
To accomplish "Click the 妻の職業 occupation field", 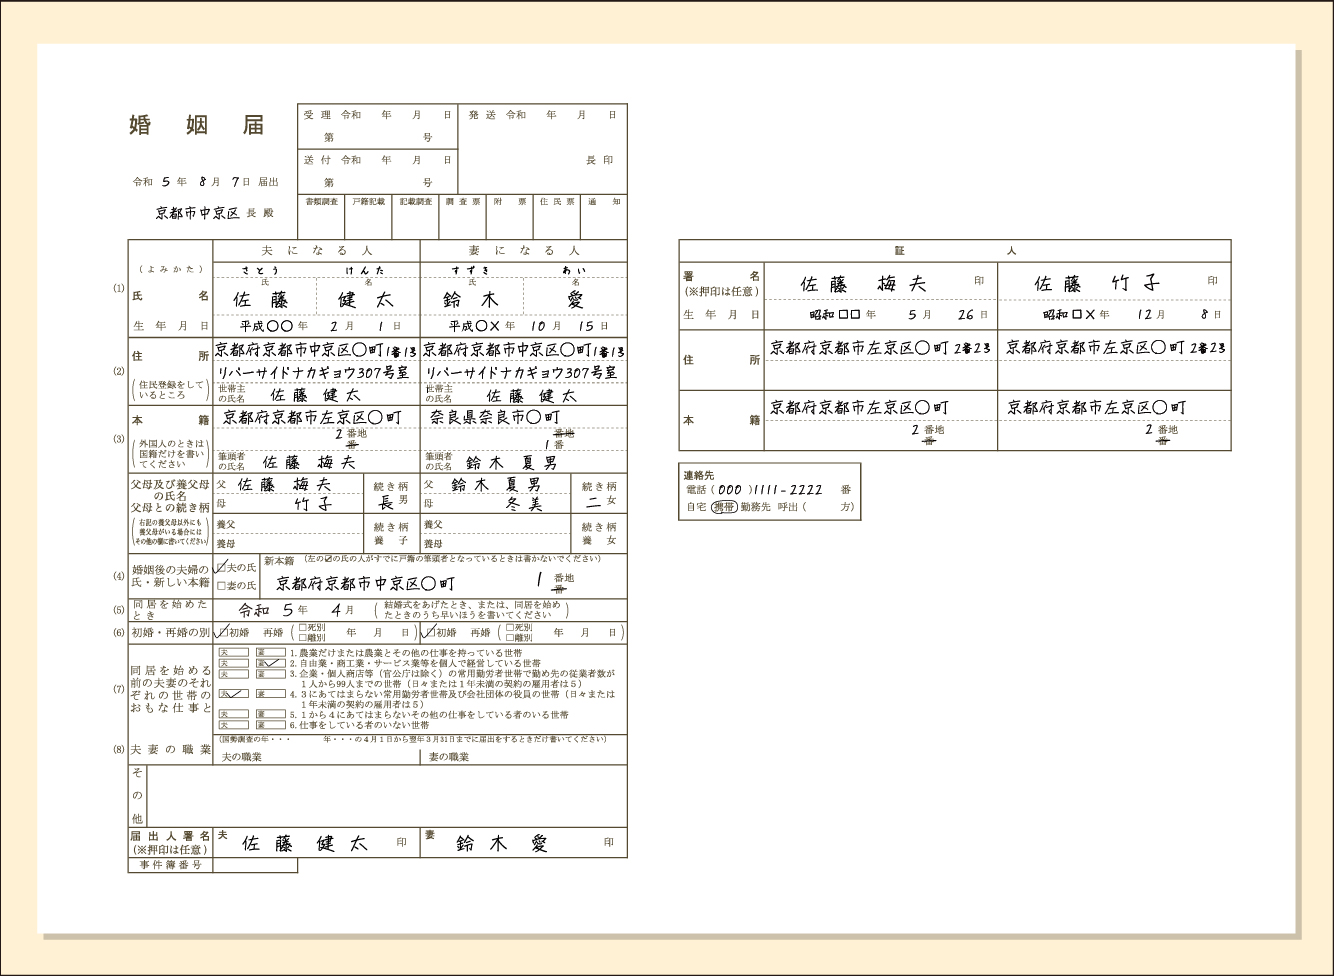I will (523, 757).
